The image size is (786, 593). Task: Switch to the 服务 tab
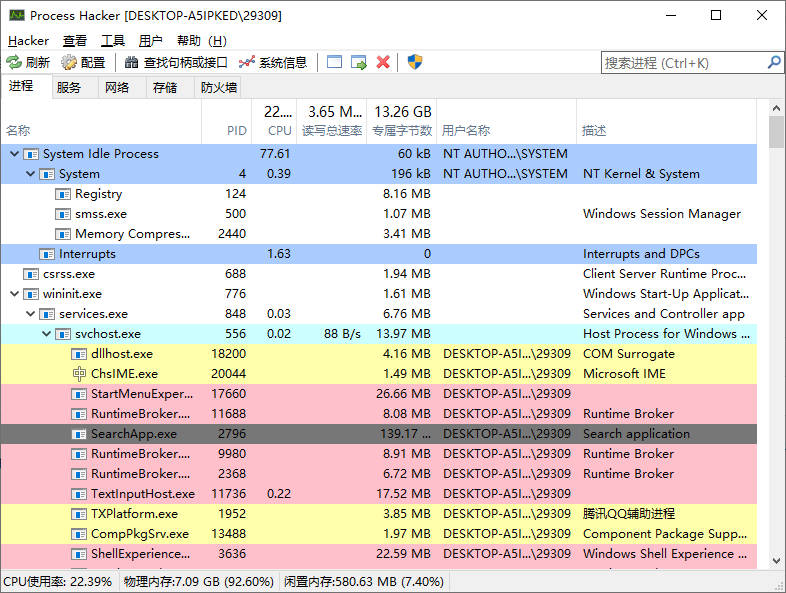[x=69, y=87]
